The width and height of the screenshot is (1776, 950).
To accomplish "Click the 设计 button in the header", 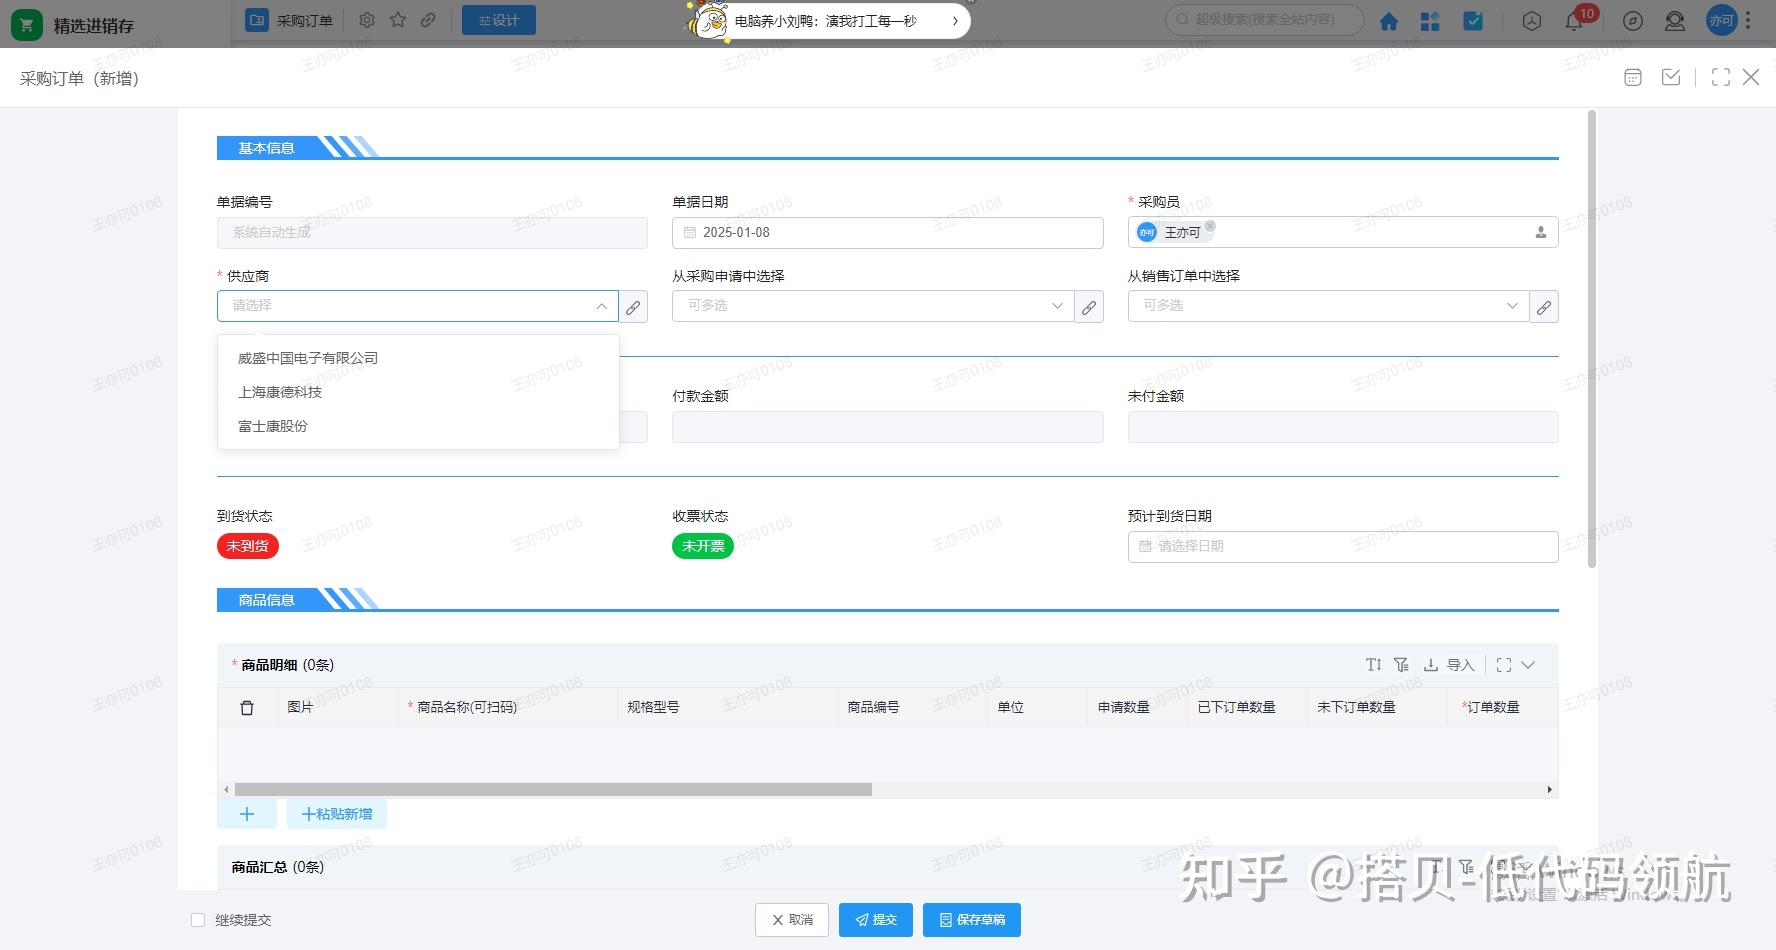I will pyautogui.click(x=498, y=19).
